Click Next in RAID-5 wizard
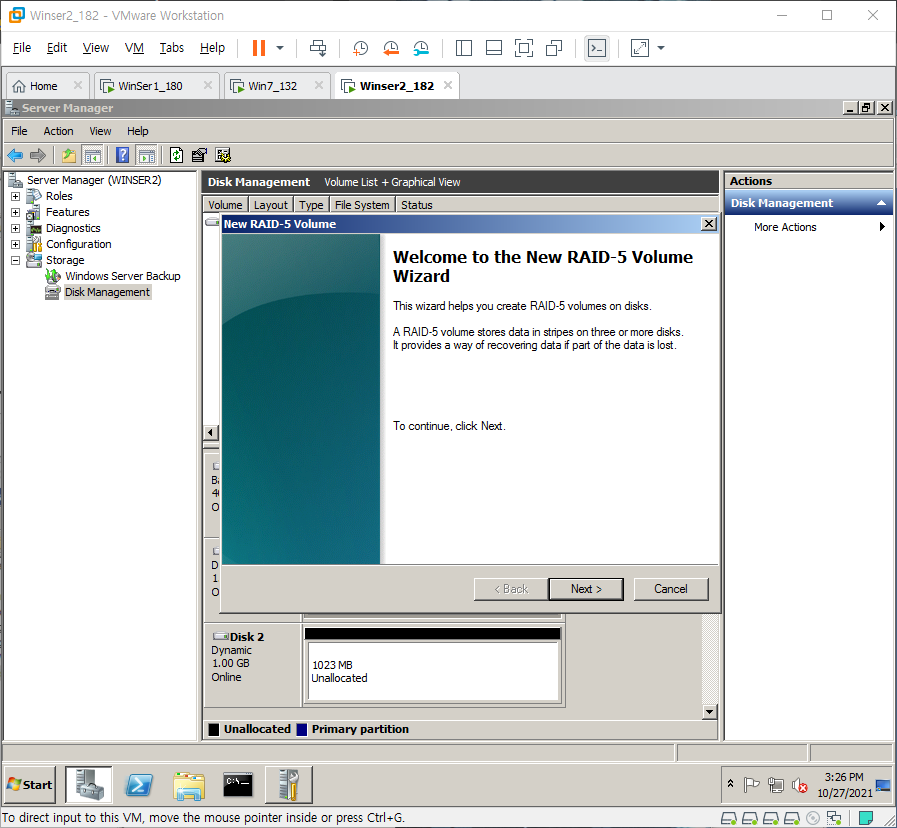Screen dimensions: 897x828 [x=586, y=589]
